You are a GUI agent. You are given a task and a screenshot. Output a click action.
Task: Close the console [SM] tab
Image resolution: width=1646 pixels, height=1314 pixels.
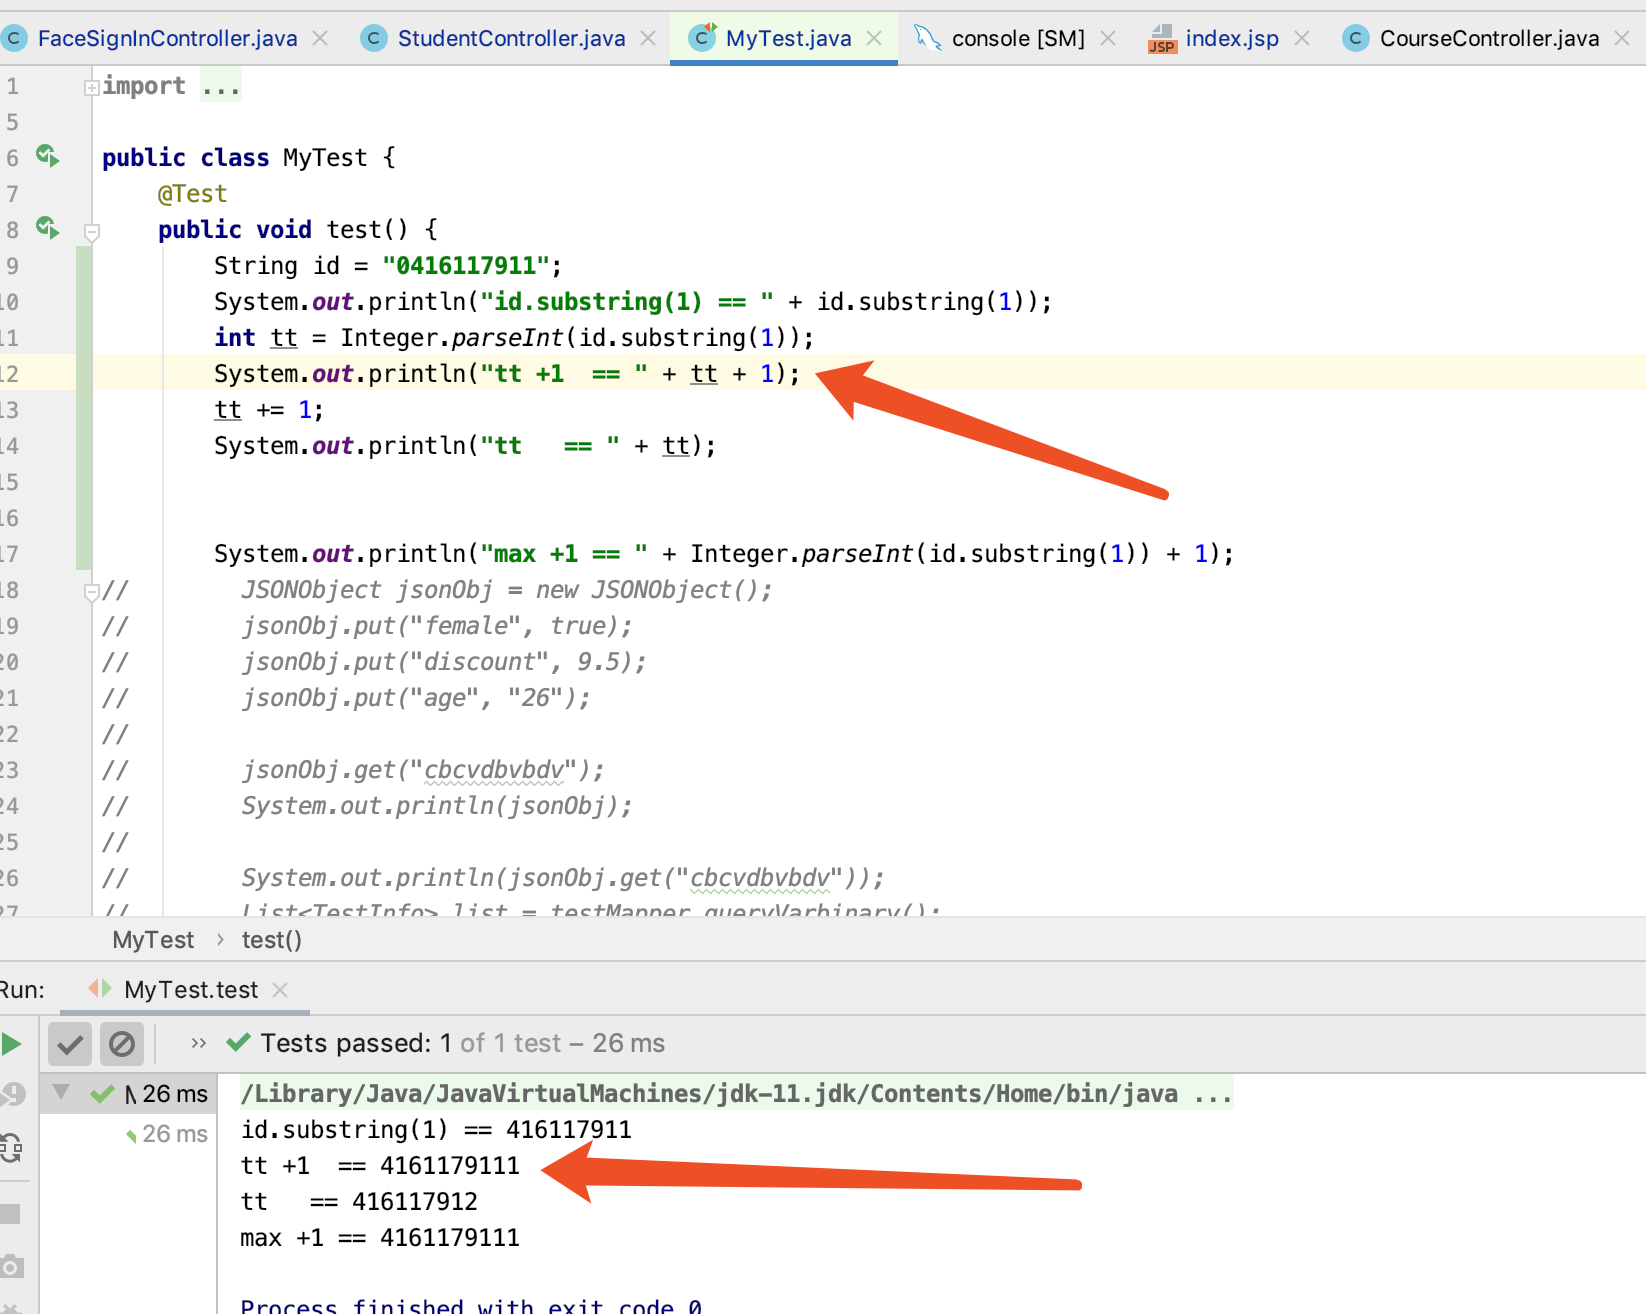1108,38
